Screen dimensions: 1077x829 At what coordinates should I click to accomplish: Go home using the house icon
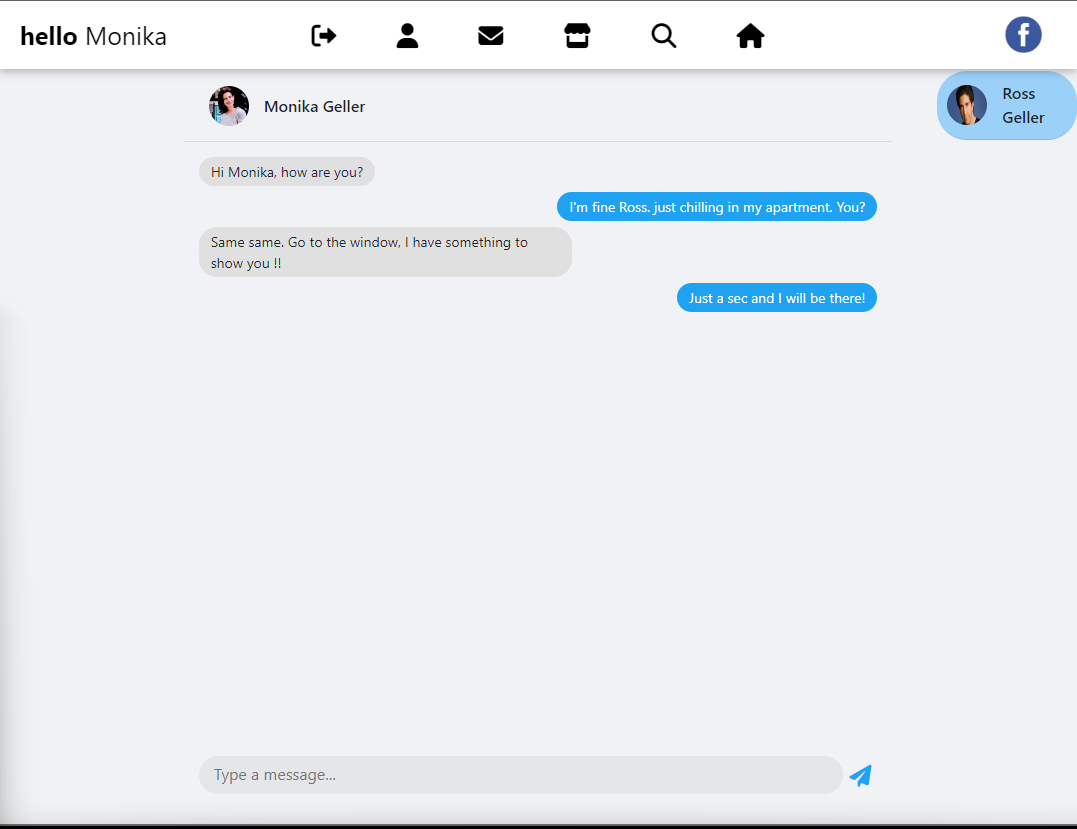[750, 35]
